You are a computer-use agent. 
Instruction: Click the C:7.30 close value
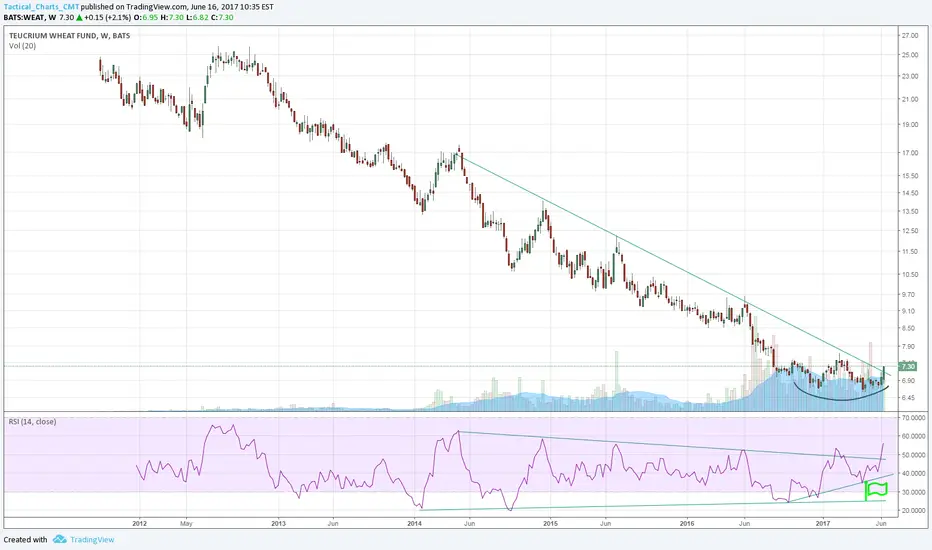coord(222,18)
